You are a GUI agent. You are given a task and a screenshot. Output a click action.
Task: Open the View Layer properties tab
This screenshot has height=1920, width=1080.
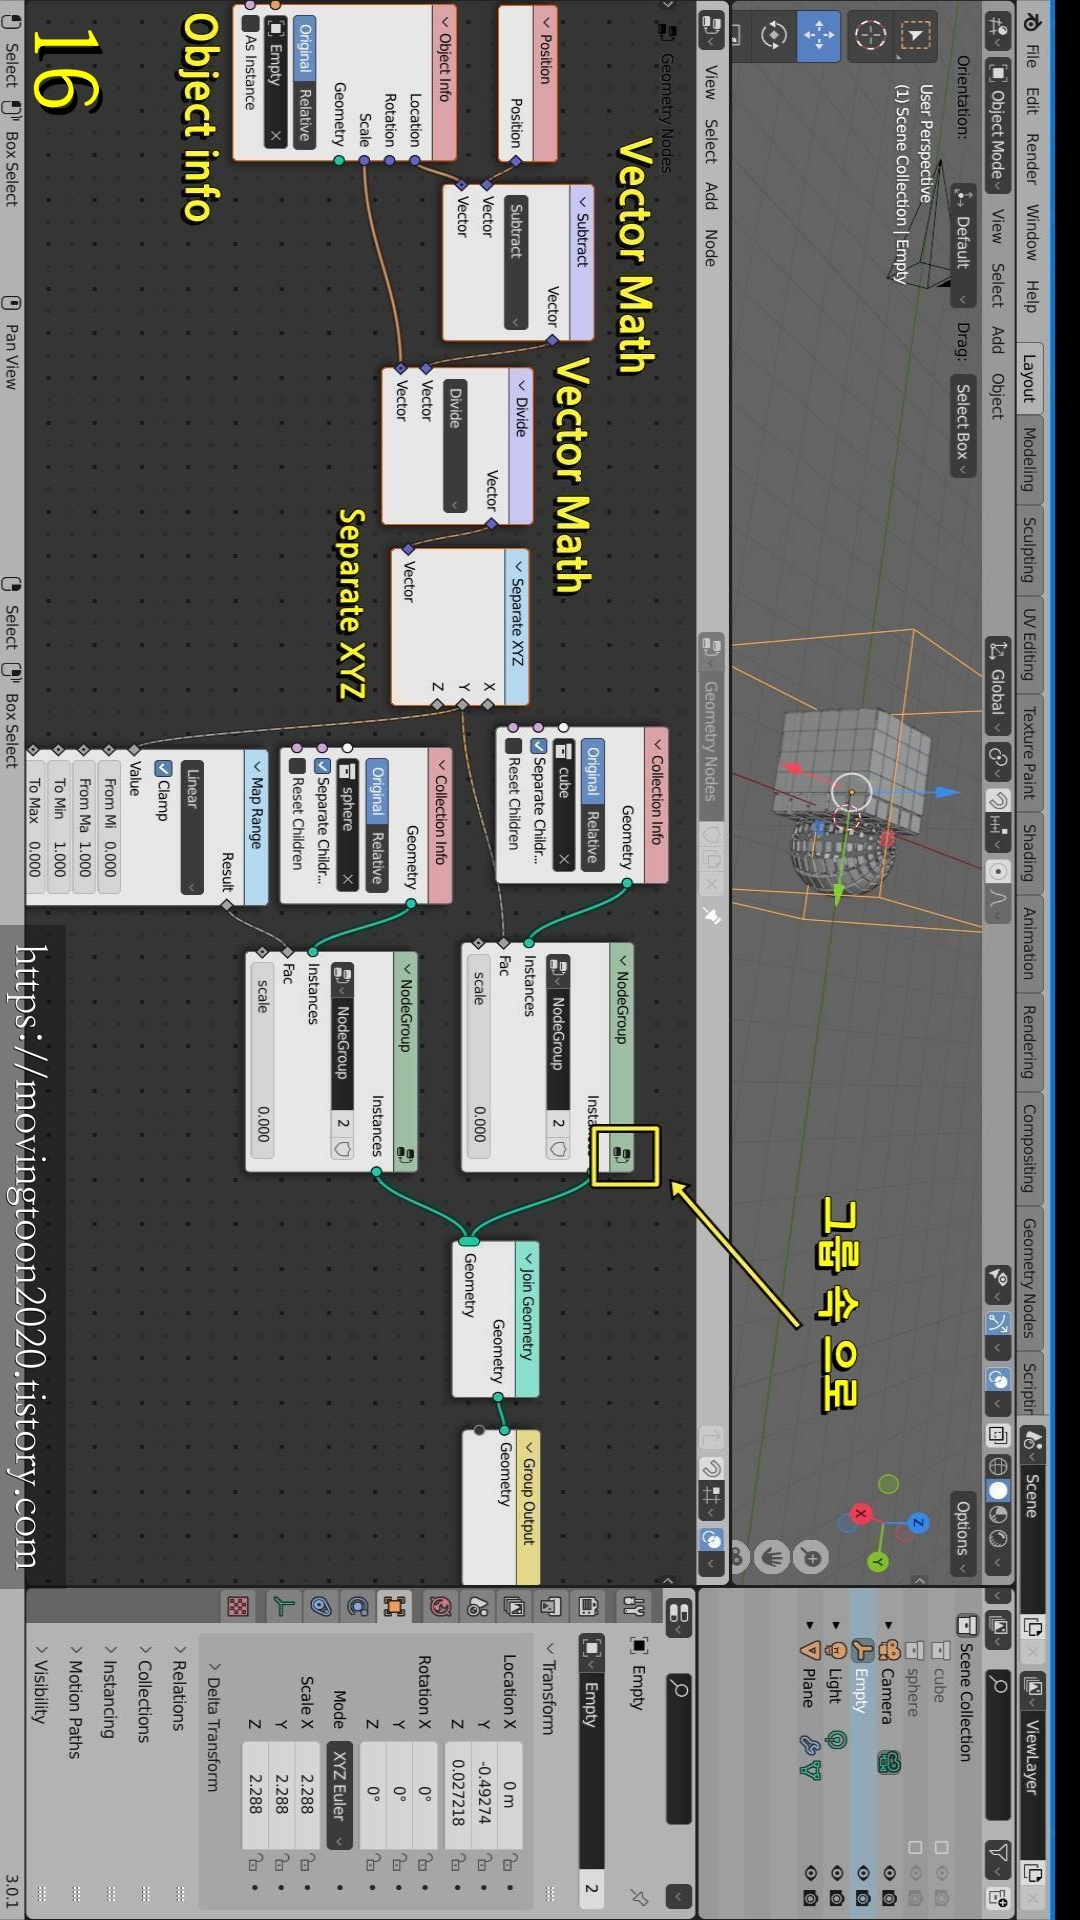point(515,1606)
